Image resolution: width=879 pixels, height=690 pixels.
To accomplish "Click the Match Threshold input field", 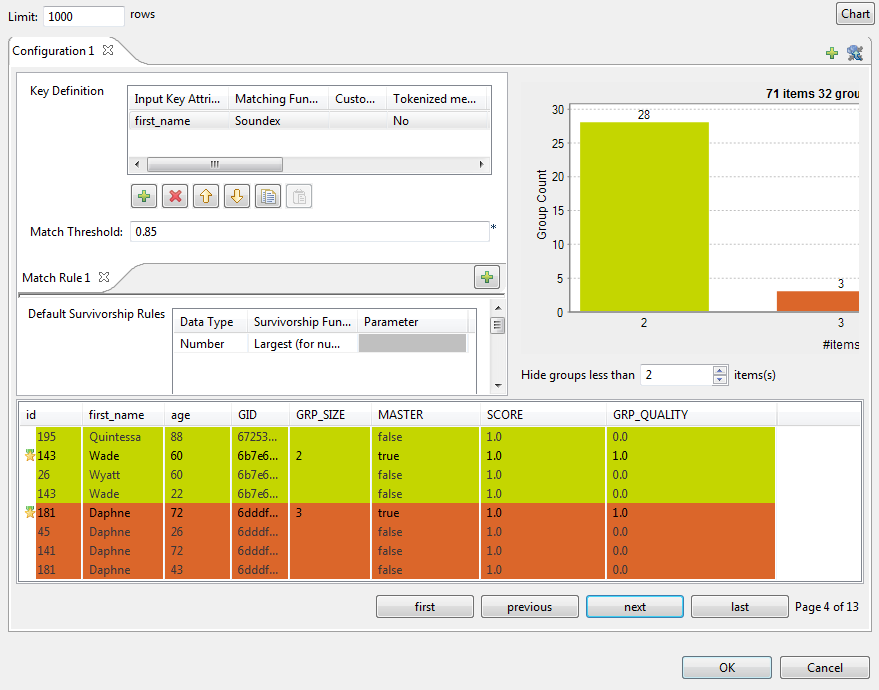I will coord(309,232).
